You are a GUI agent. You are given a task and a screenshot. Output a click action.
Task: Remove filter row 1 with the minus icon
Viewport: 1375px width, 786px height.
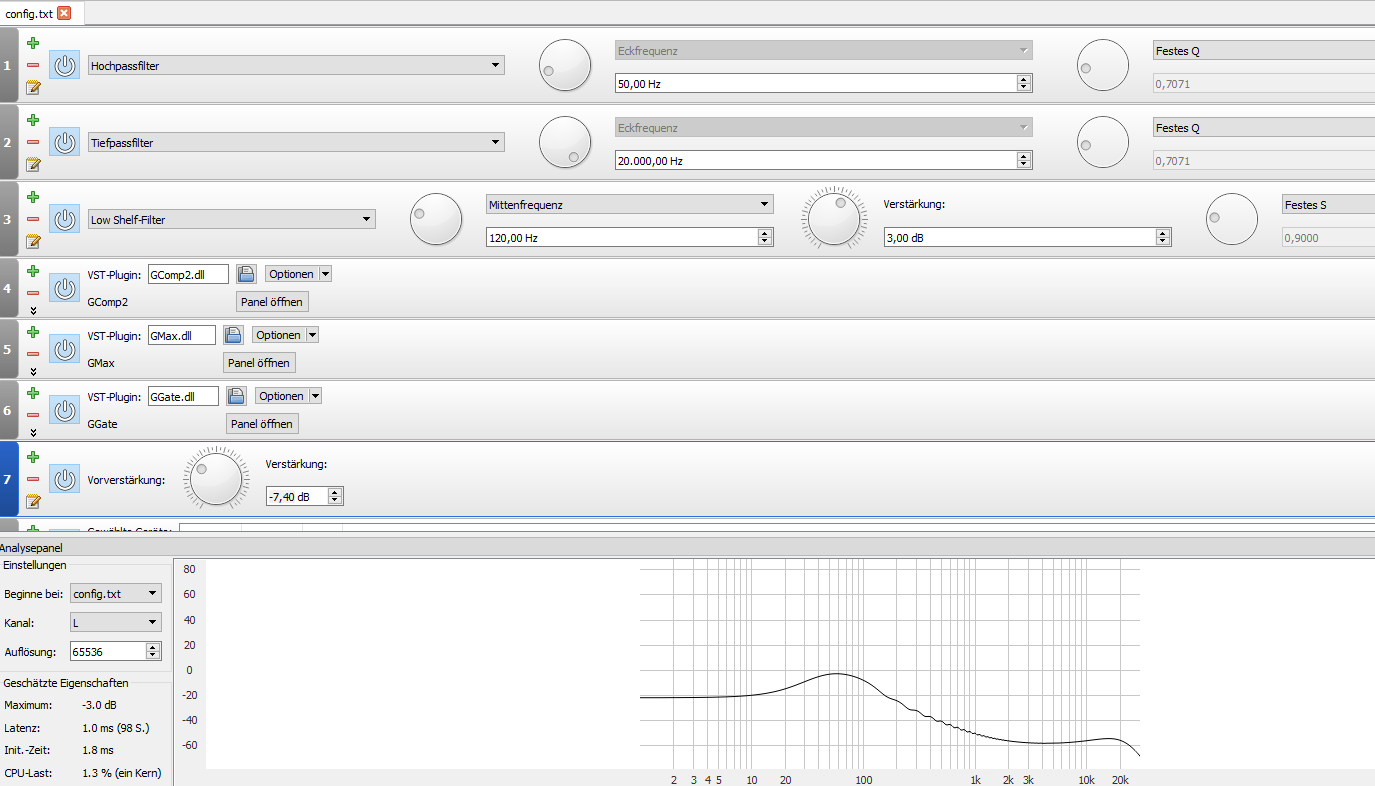[x=33, y=65]
